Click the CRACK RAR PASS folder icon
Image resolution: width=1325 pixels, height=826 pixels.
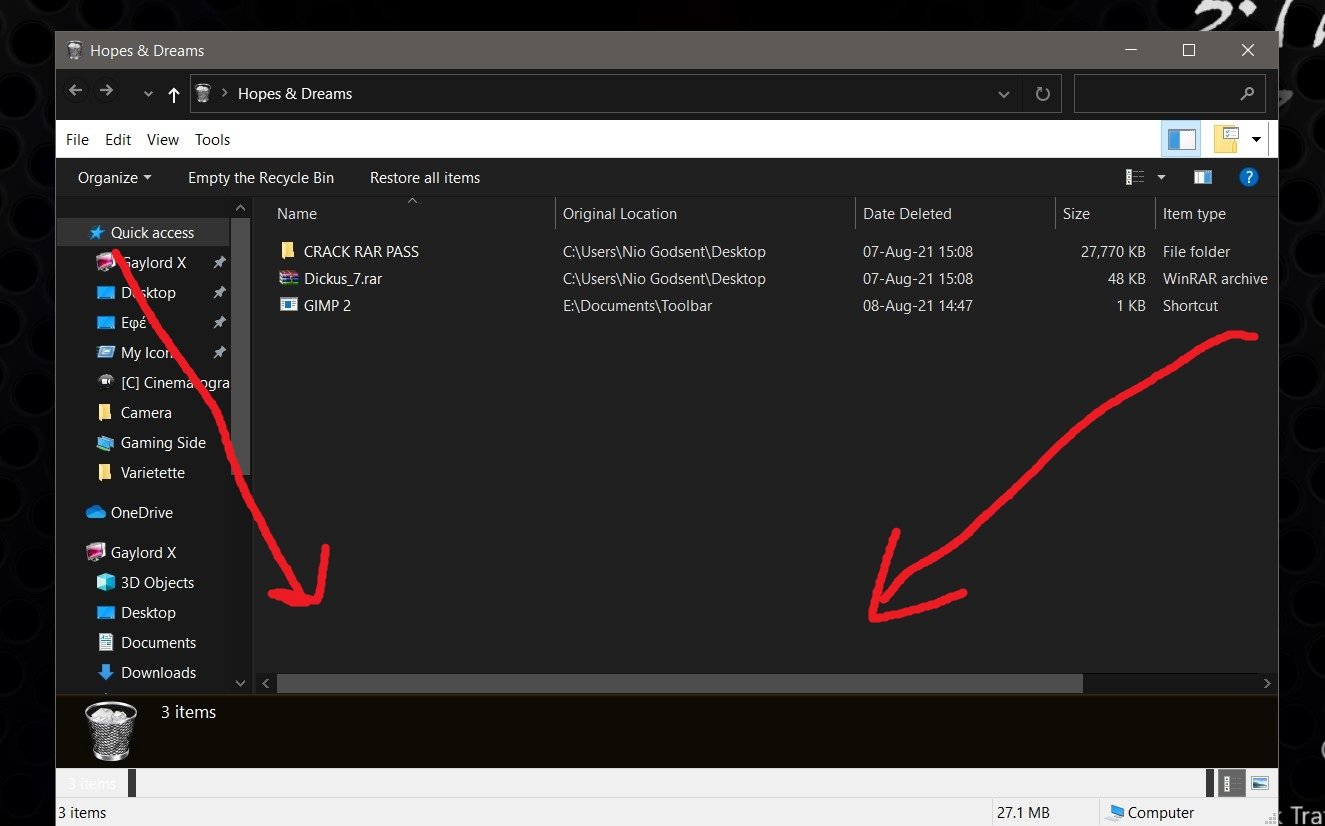click(x=287, y=251)
